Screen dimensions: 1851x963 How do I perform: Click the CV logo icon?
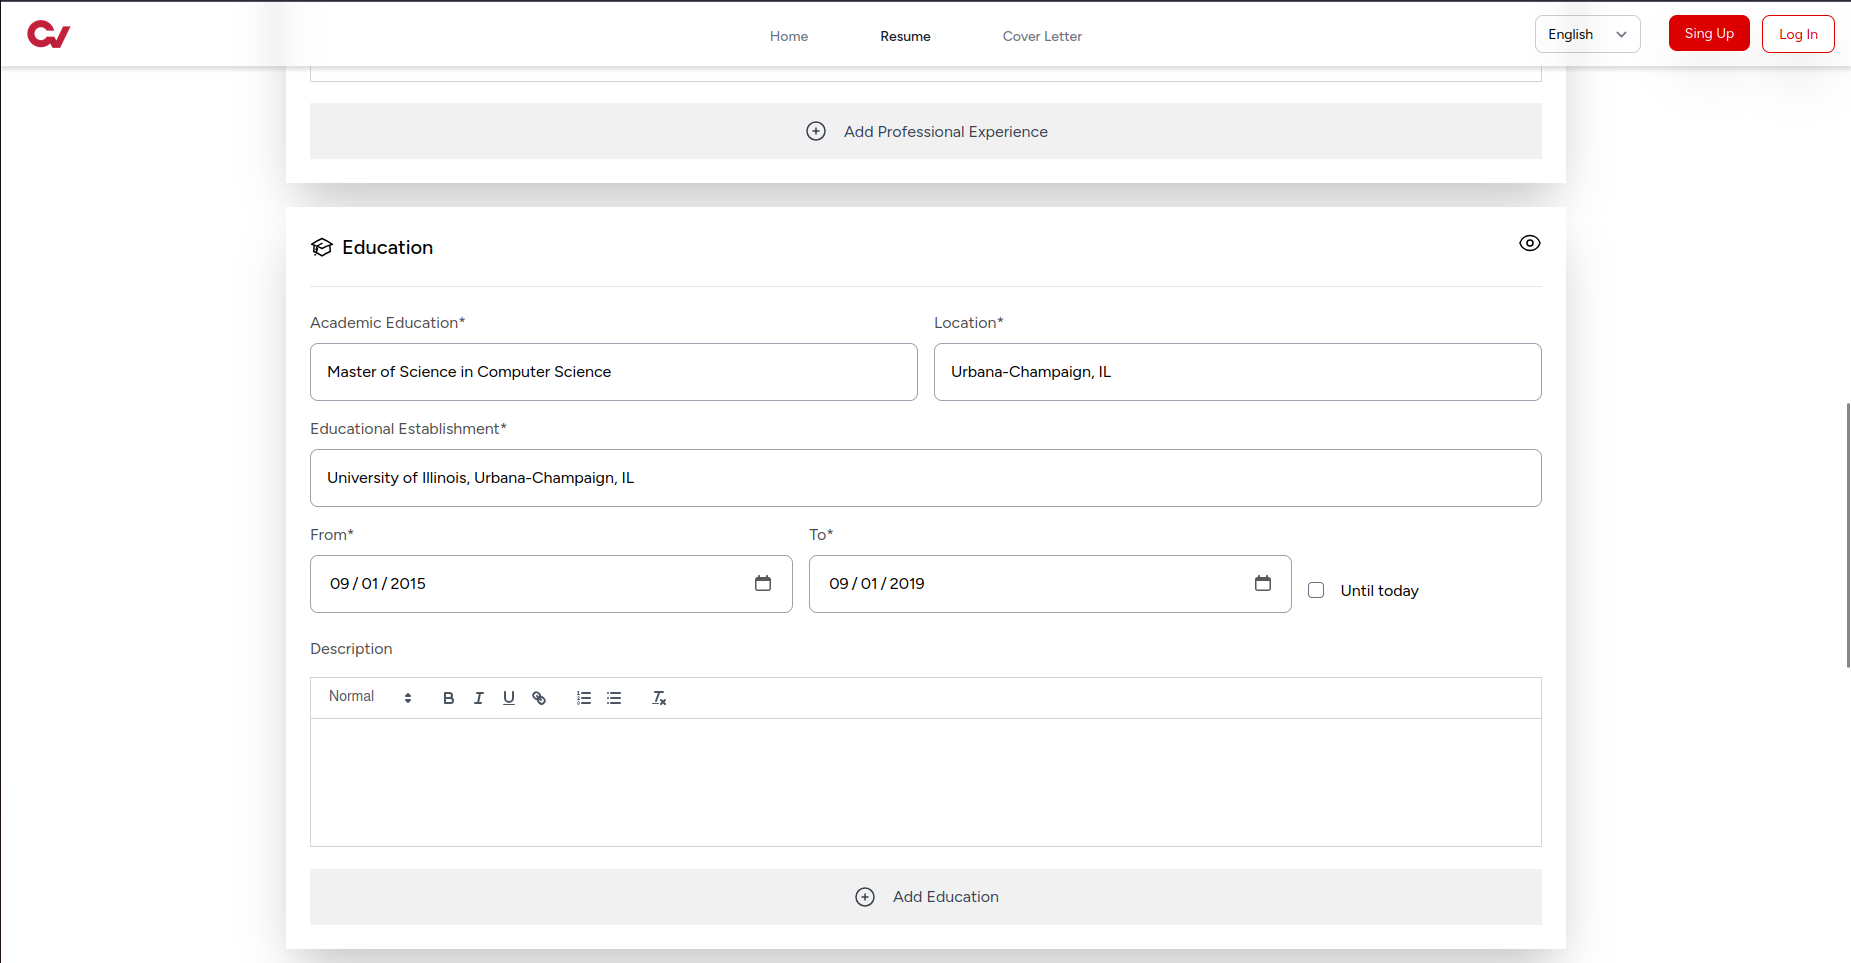click(48, 35)
